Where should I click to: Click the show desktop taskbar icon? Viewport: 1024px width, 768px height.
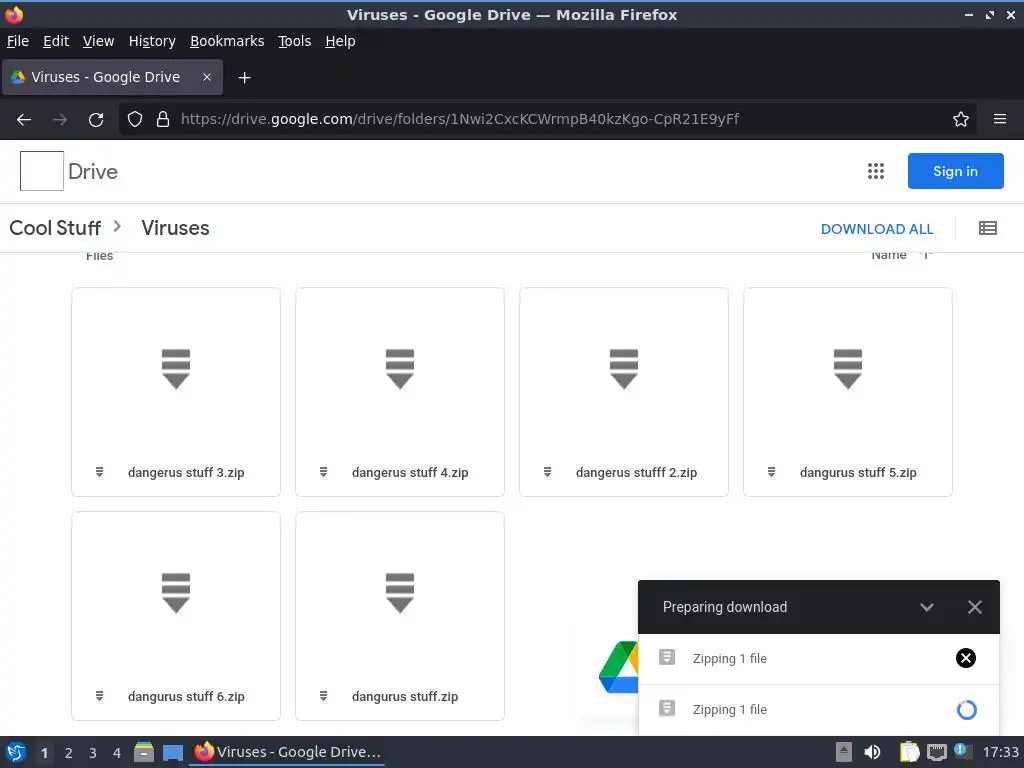pos(173,753)
